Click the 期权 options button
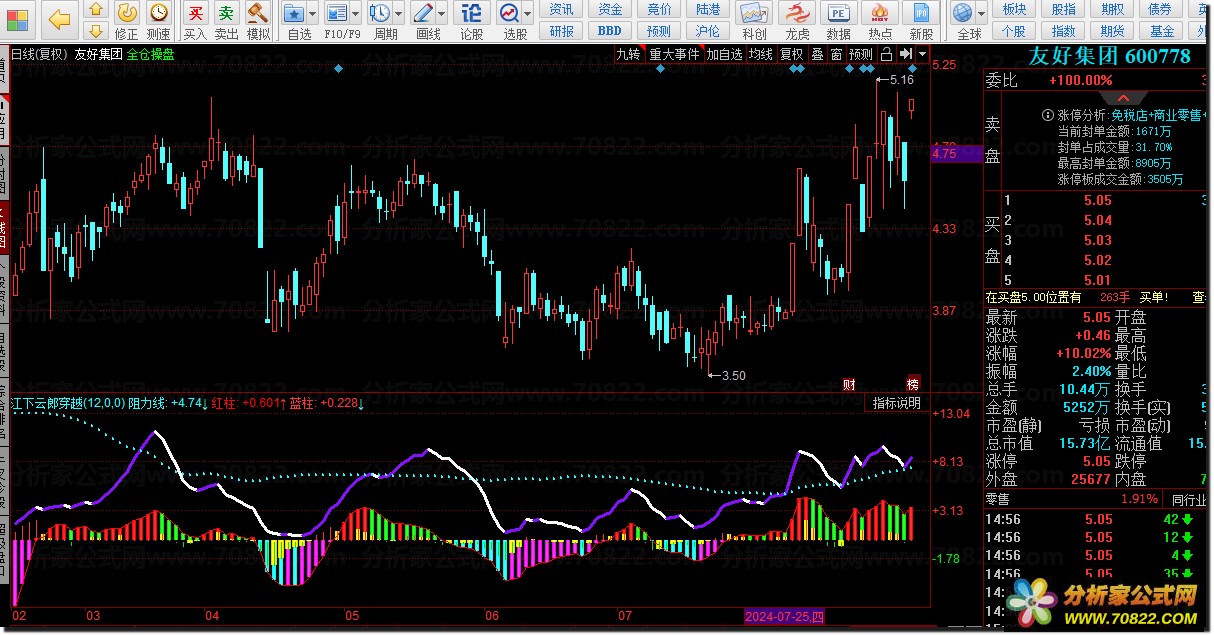Image resolution: width=1214 pixels, height=635 pixels. [1113, 9]
